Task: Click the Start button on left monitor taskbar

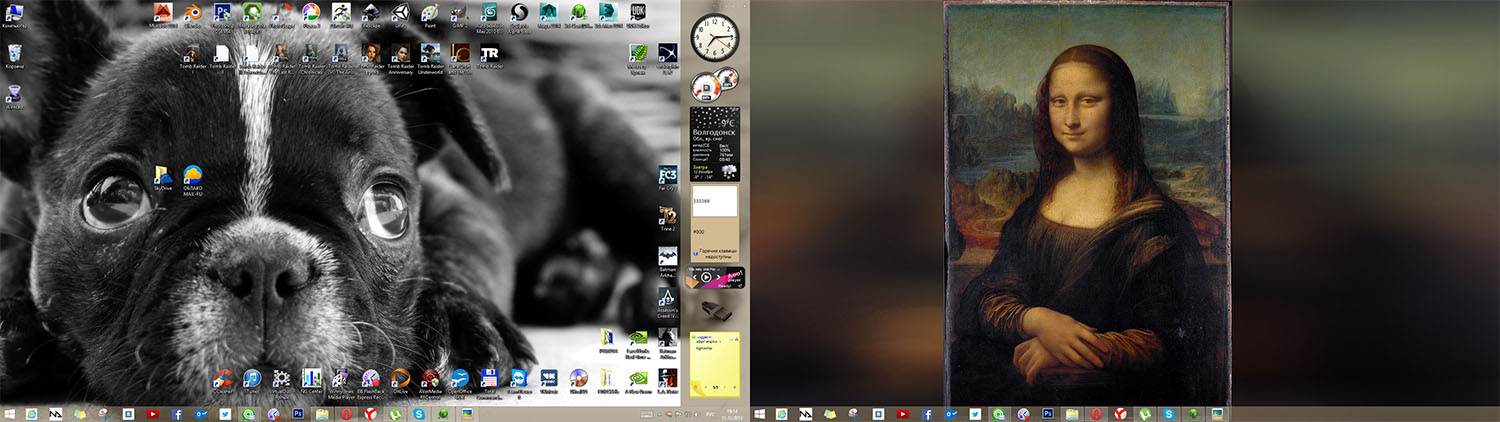Action: coord(9,413)
